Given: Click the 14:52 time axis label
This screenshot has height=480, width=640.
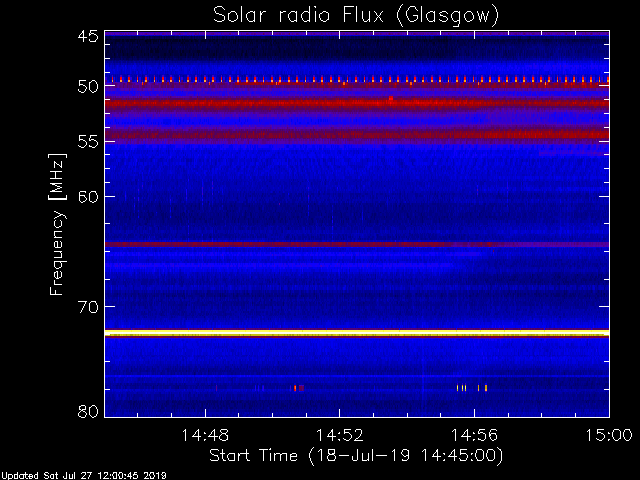Looking at the screenshot, I should click(x=340, y=436).
